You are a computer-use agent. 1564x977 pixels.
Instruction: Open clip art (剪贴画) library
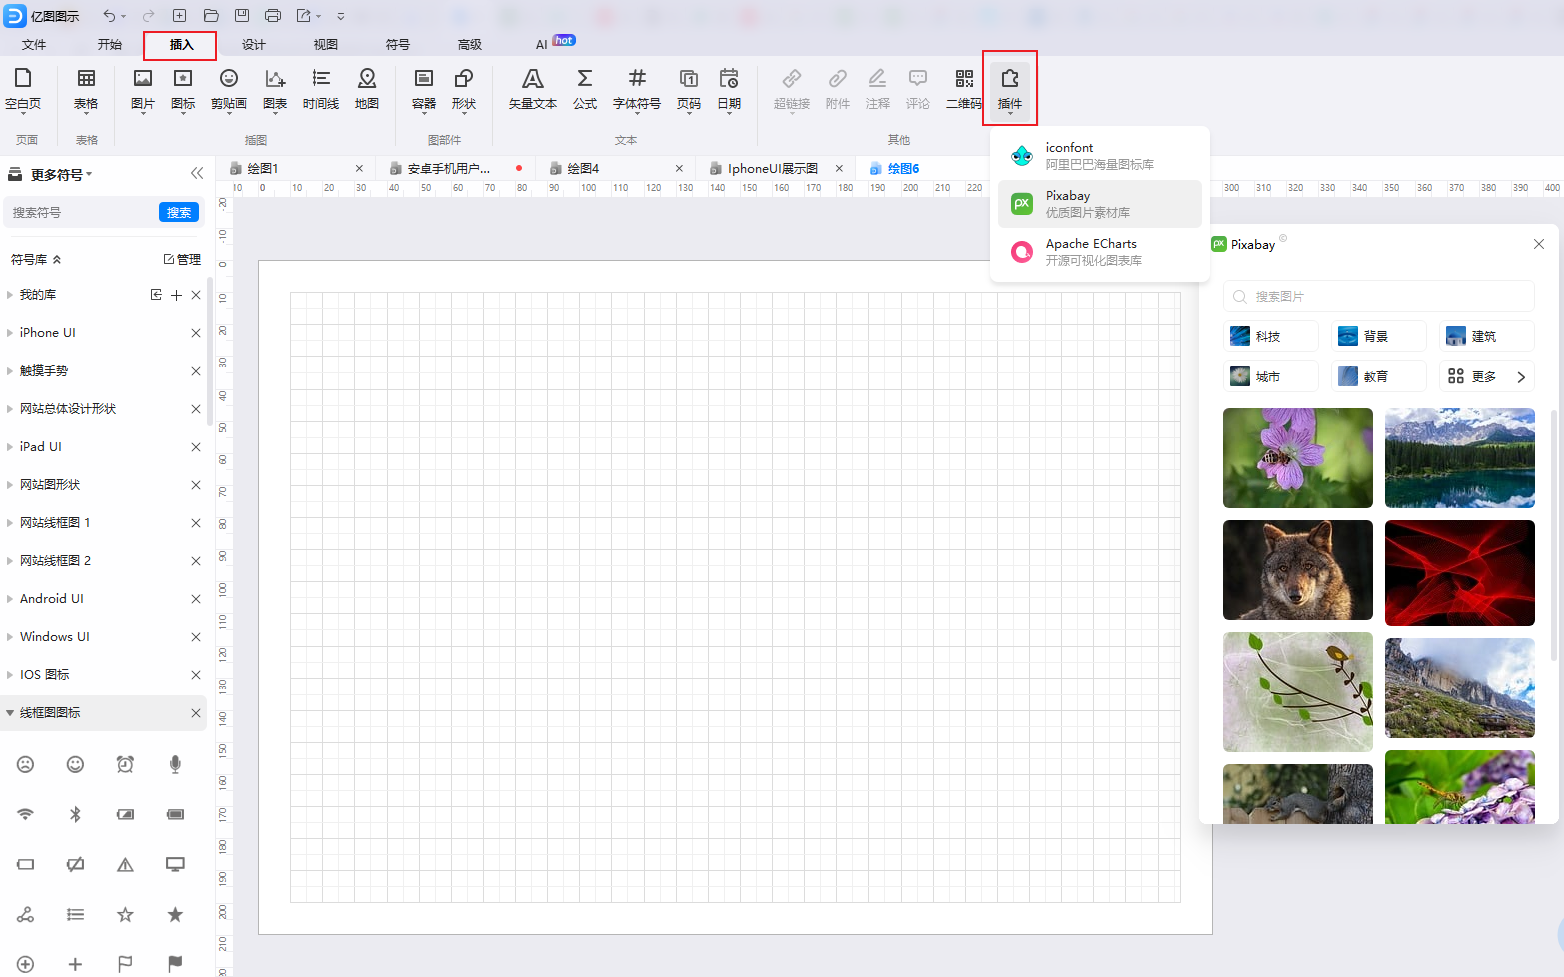229,89
